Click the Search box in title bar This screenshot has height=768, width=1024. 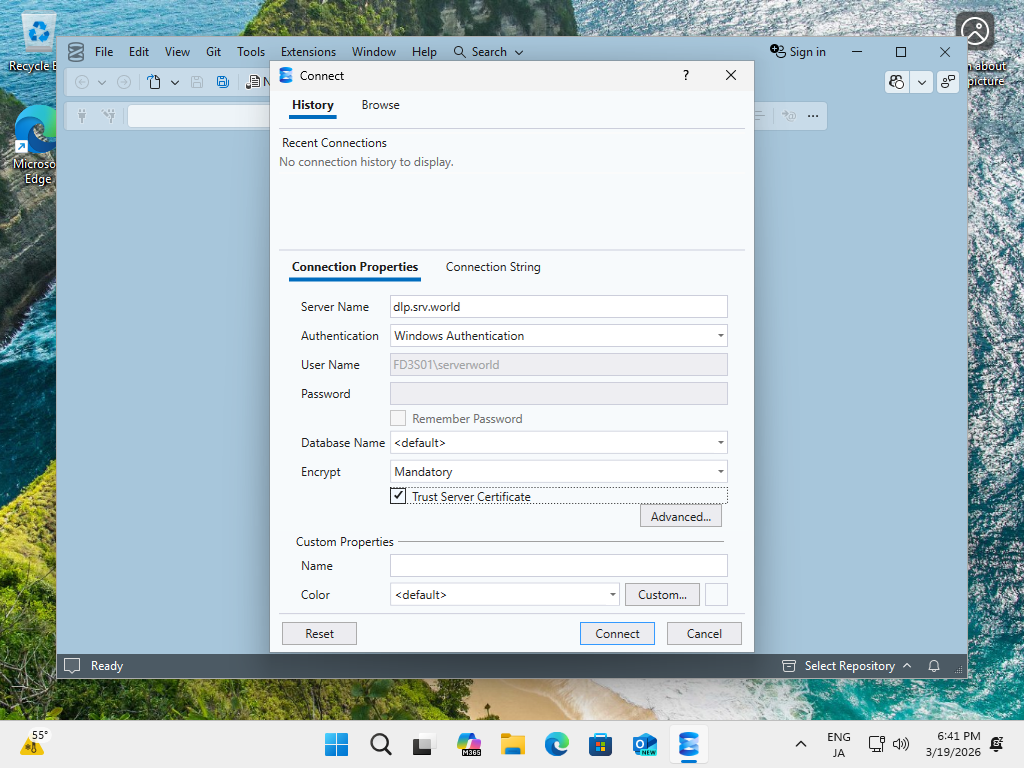point(488,52)
